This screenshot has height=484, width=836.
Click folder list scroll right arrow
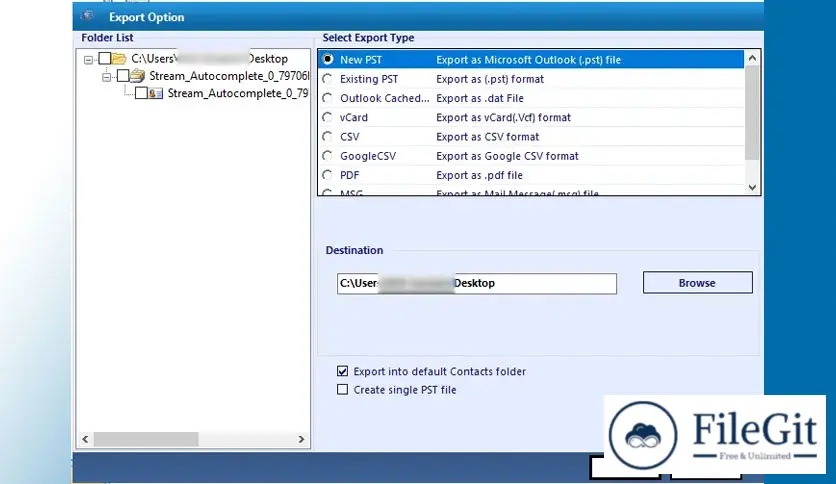pos(301,439)
